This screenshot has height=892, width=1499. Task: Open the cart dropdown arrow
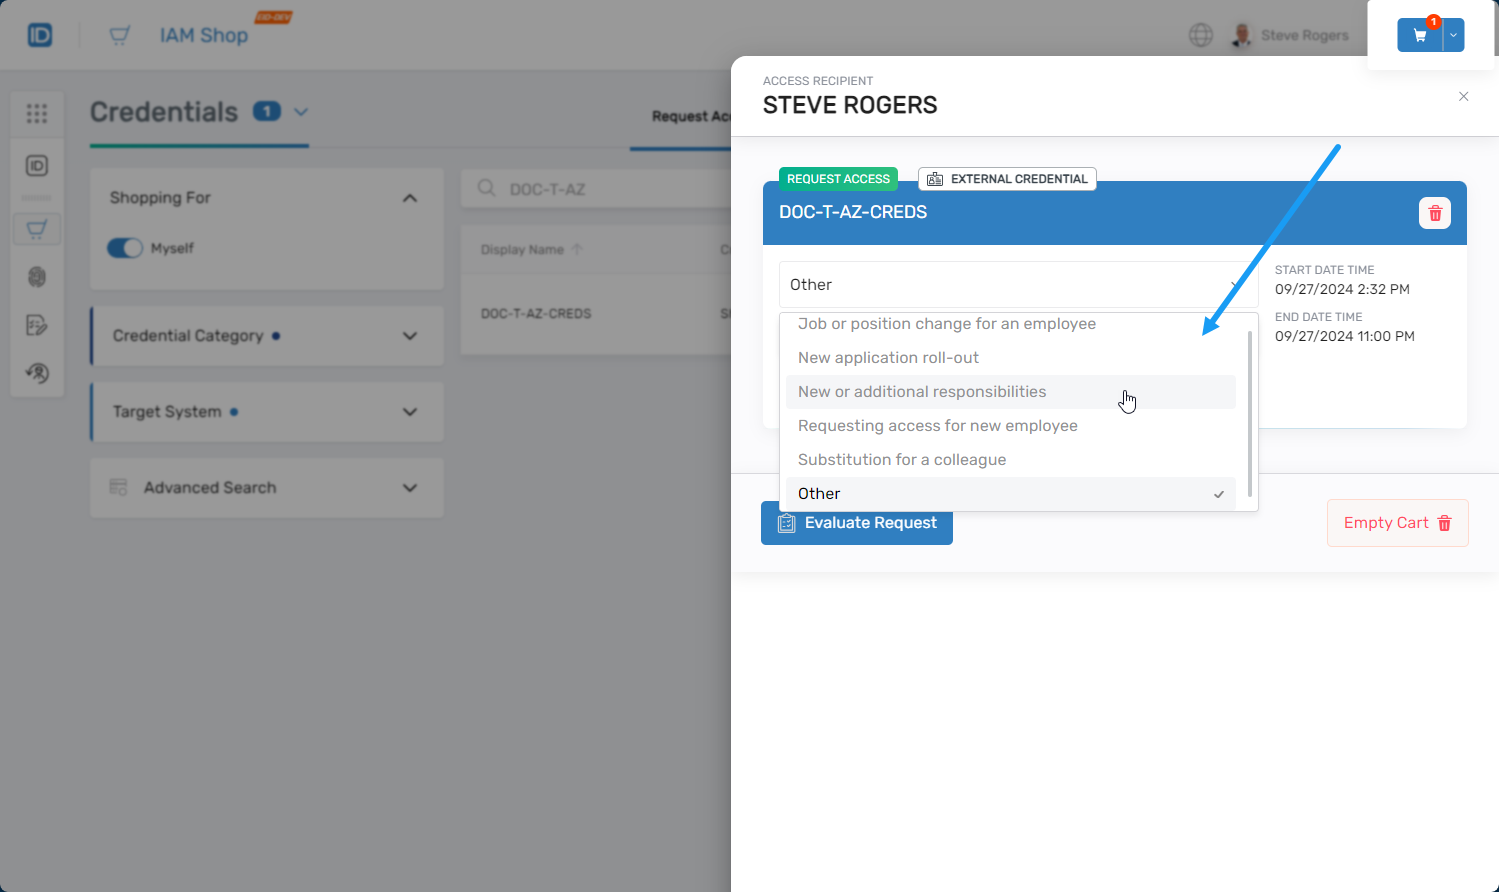(x=1454, y=35)
